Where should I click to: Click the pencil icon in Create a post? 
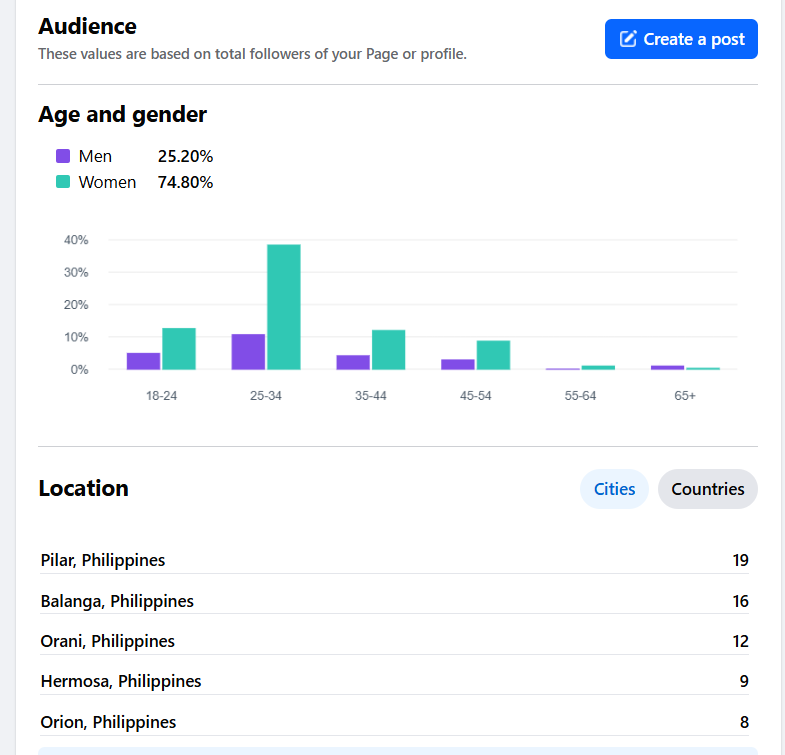[628, 39]
